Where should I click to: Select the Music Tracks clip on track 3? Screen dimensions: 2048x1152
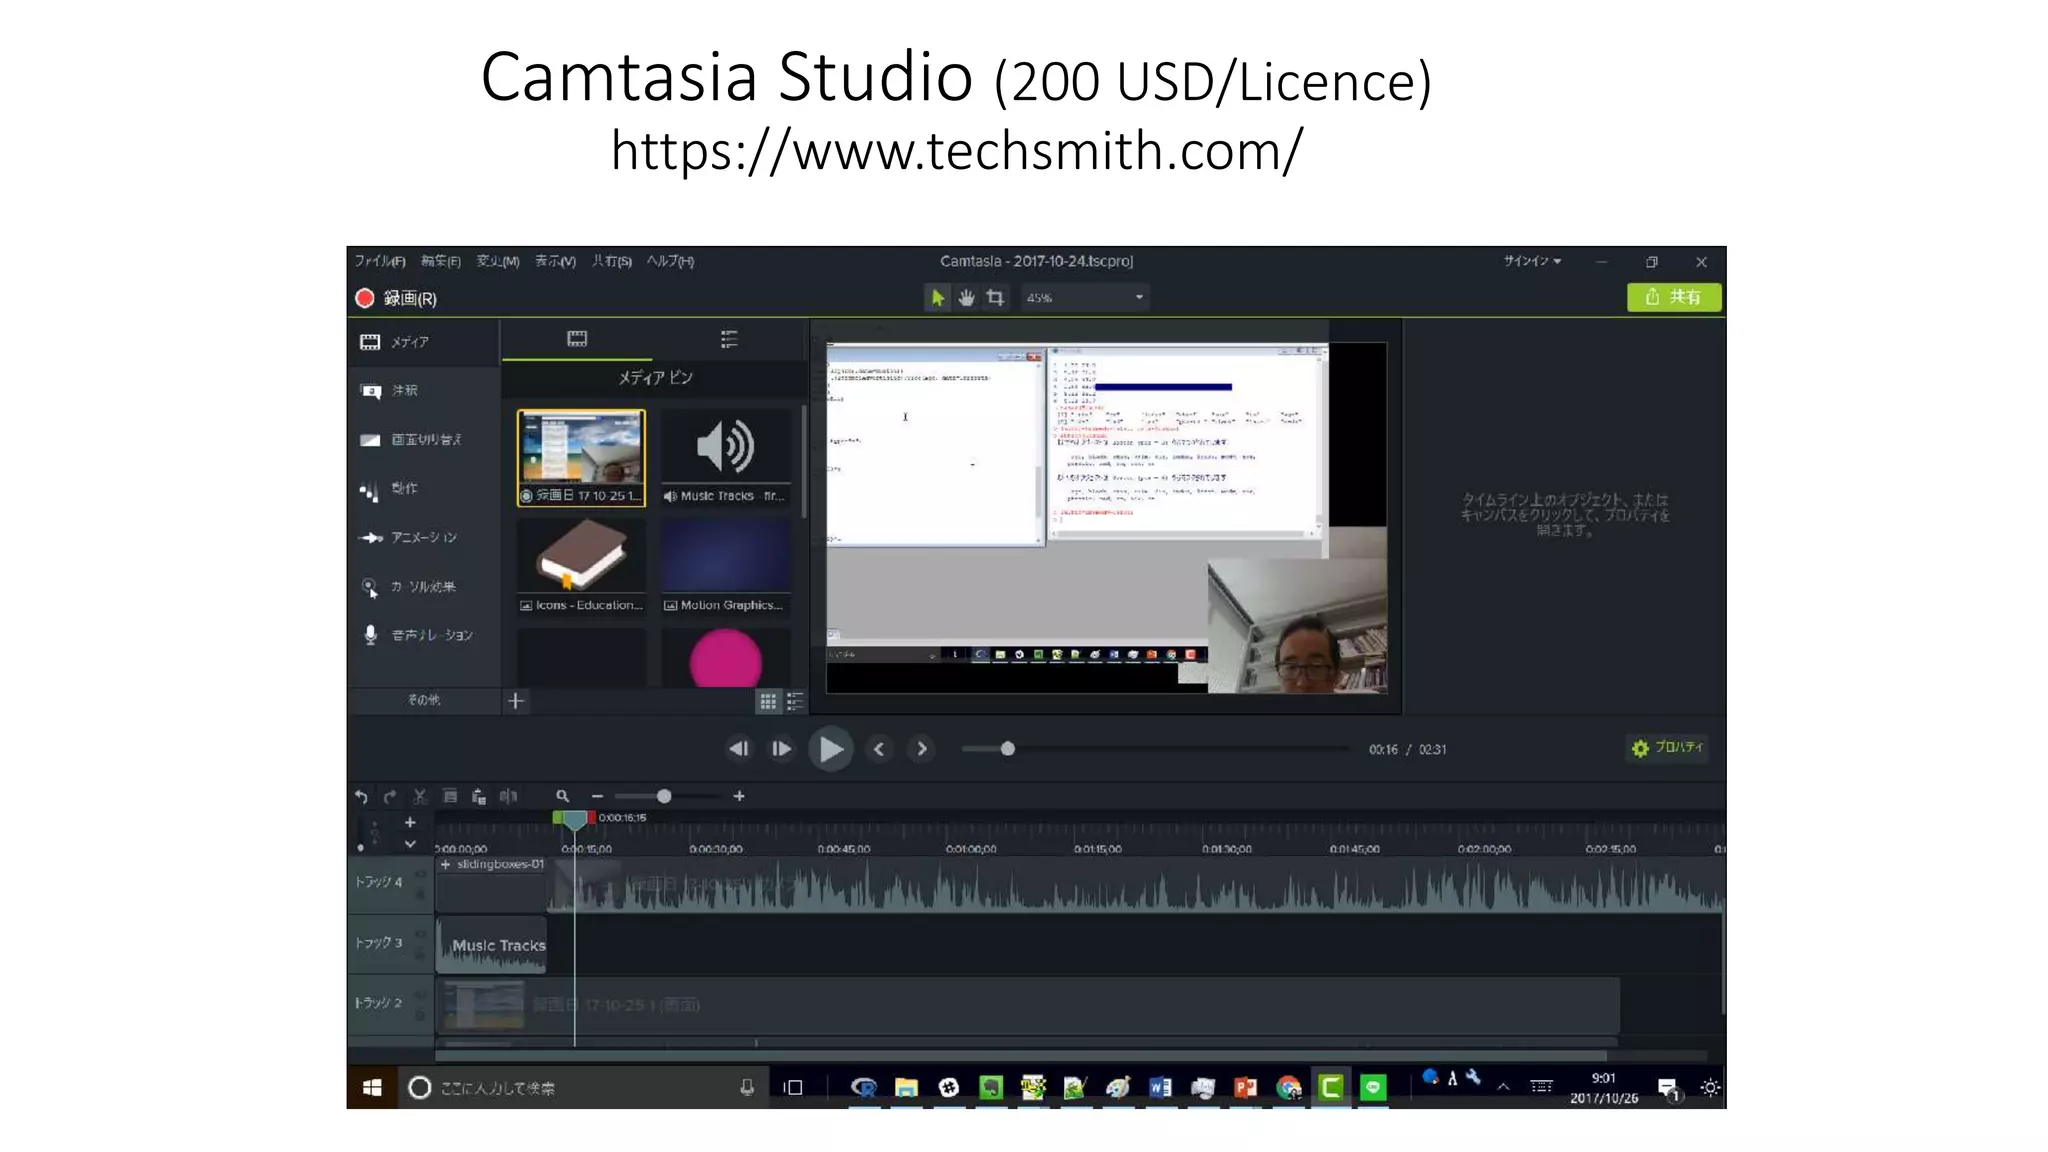pyautogui.click(x=492, y=945)
